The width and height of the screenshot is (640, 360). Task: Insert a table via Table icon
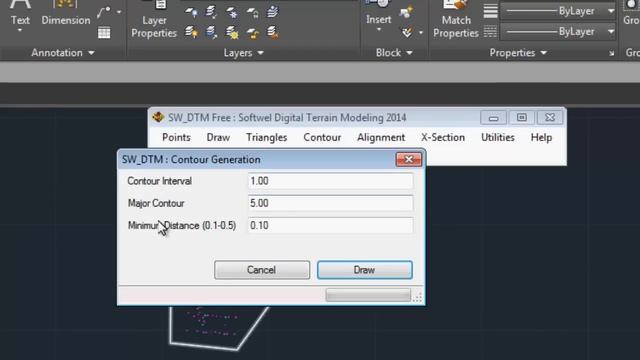pos(104,33)
